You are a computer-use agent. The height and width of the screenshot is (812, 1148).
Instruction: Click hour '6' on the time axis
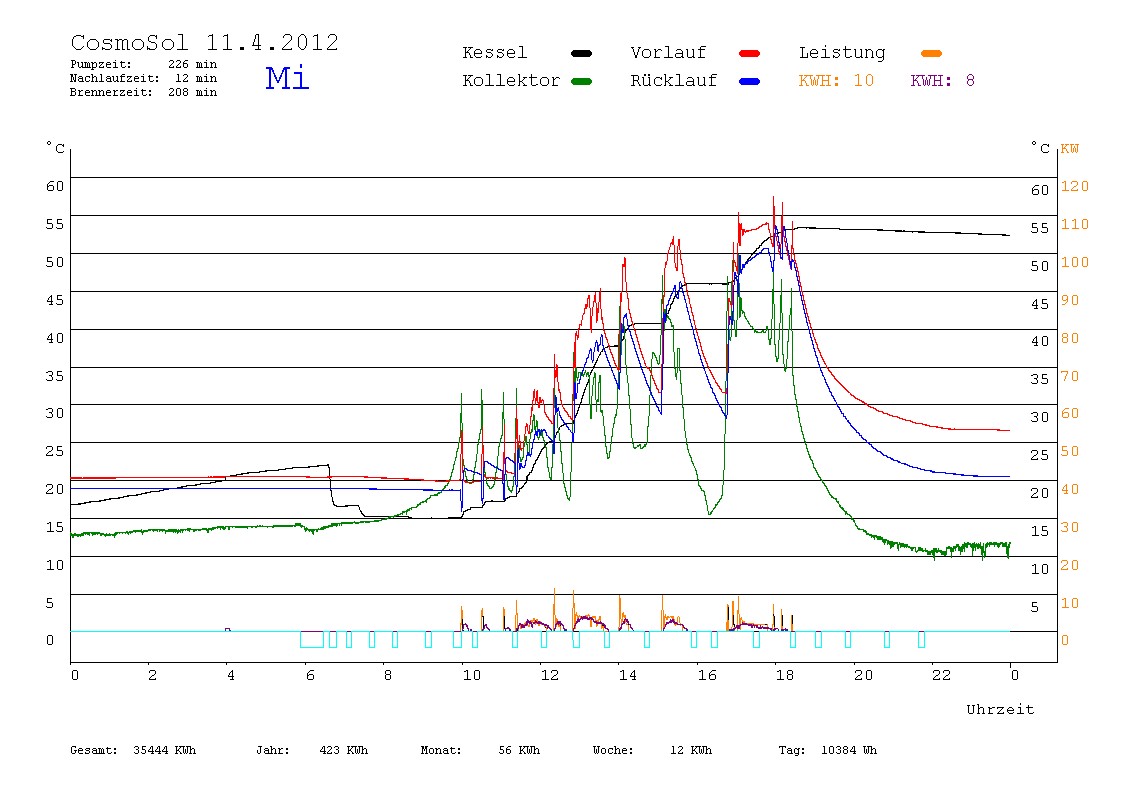310,675
